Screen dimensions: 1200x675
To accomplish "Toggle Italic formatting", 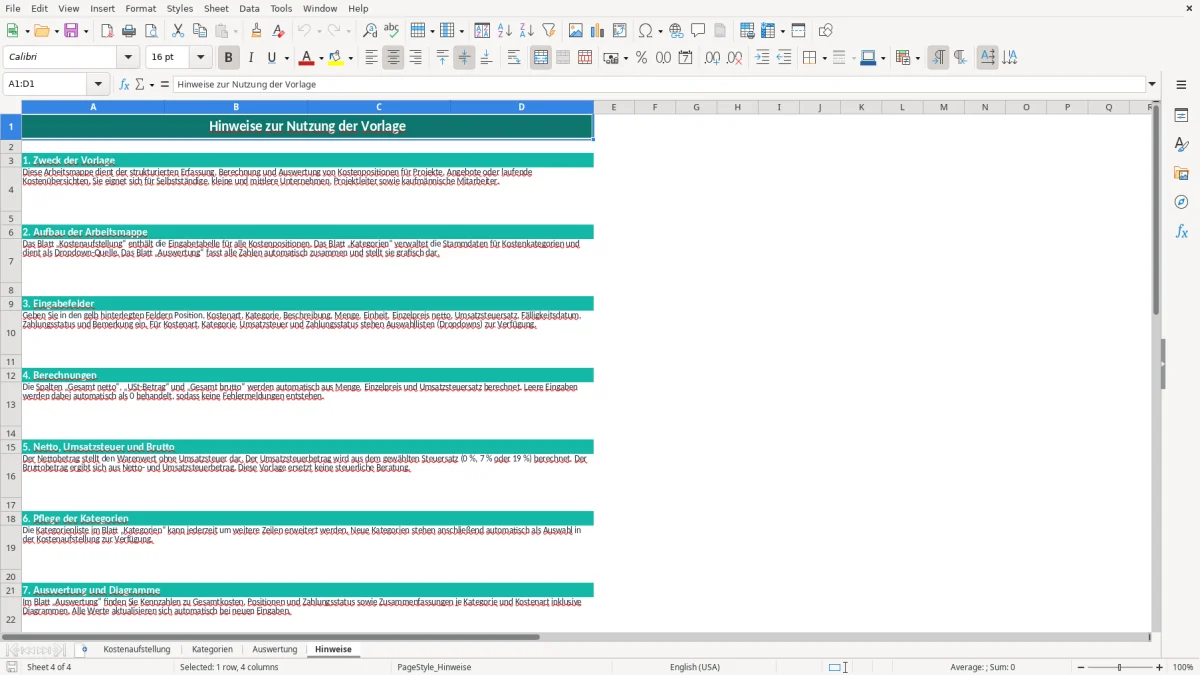I will (x=251, y=58).
